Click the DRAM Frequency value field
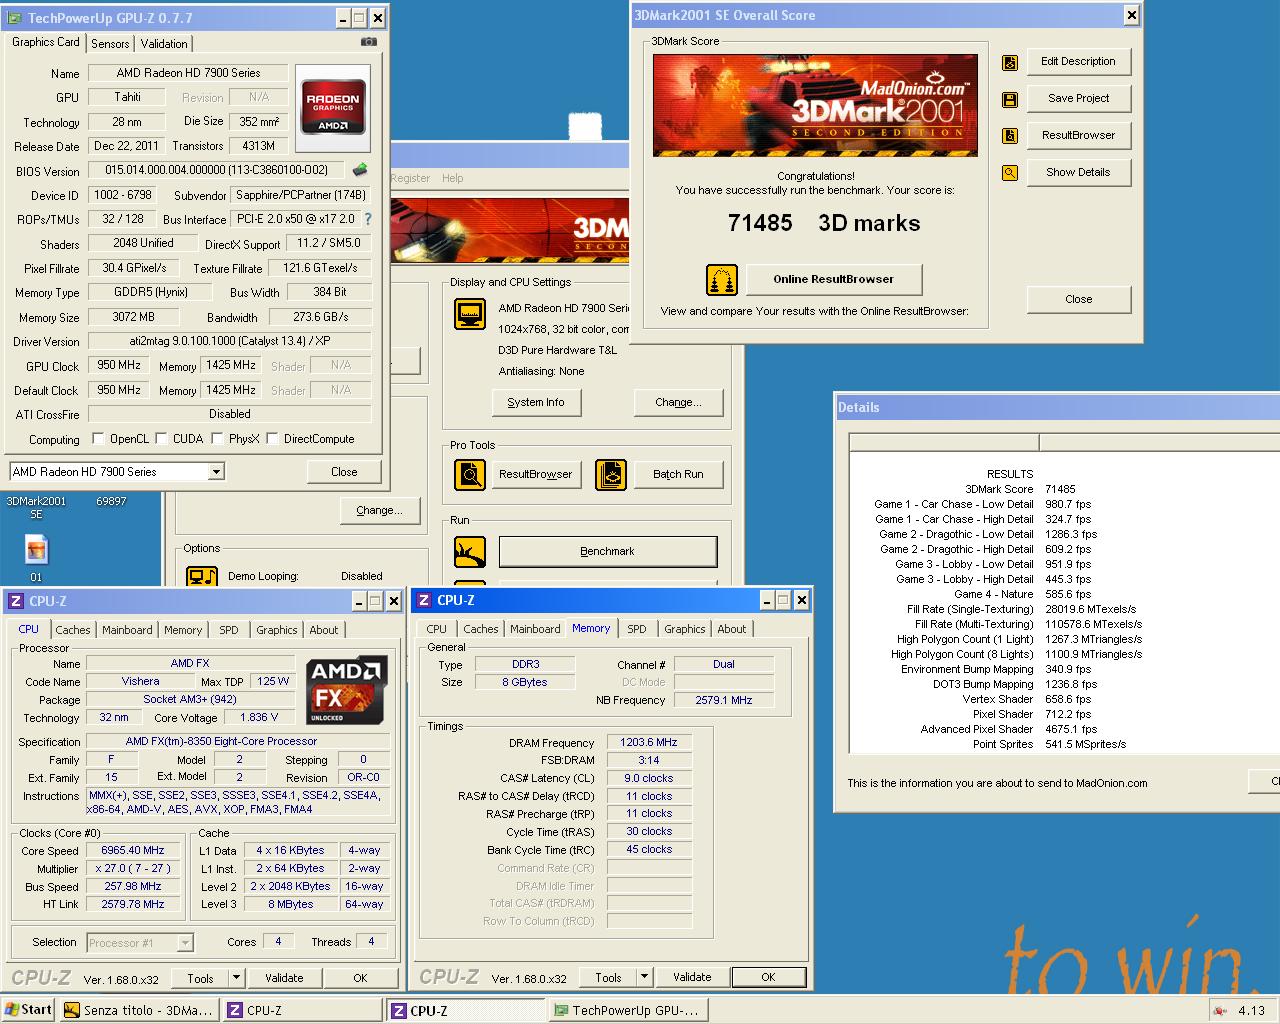Screen dimensions: 1280x1024 coord(648,742)
